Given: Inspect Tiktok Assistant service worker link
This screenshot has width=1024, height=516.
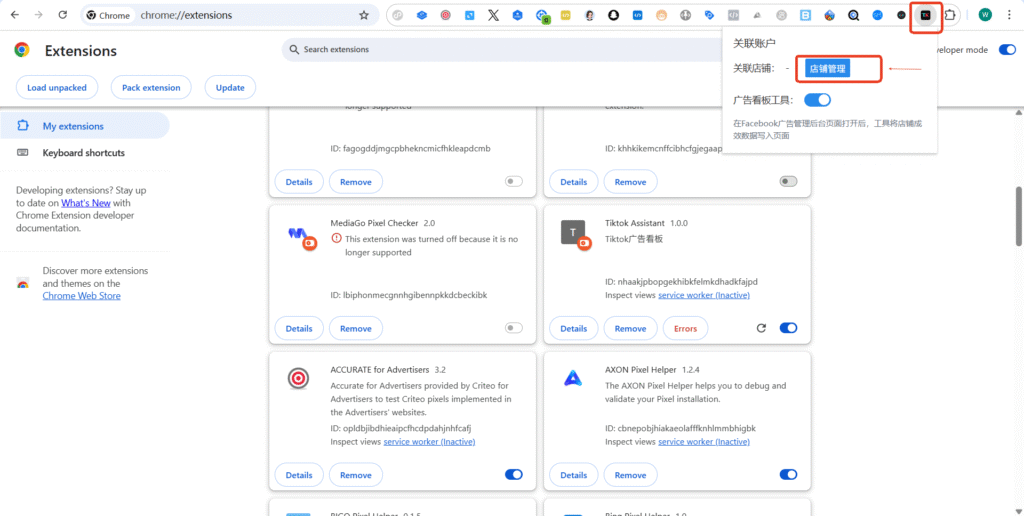Looking at the screenshot, I should tap(704, 295).
